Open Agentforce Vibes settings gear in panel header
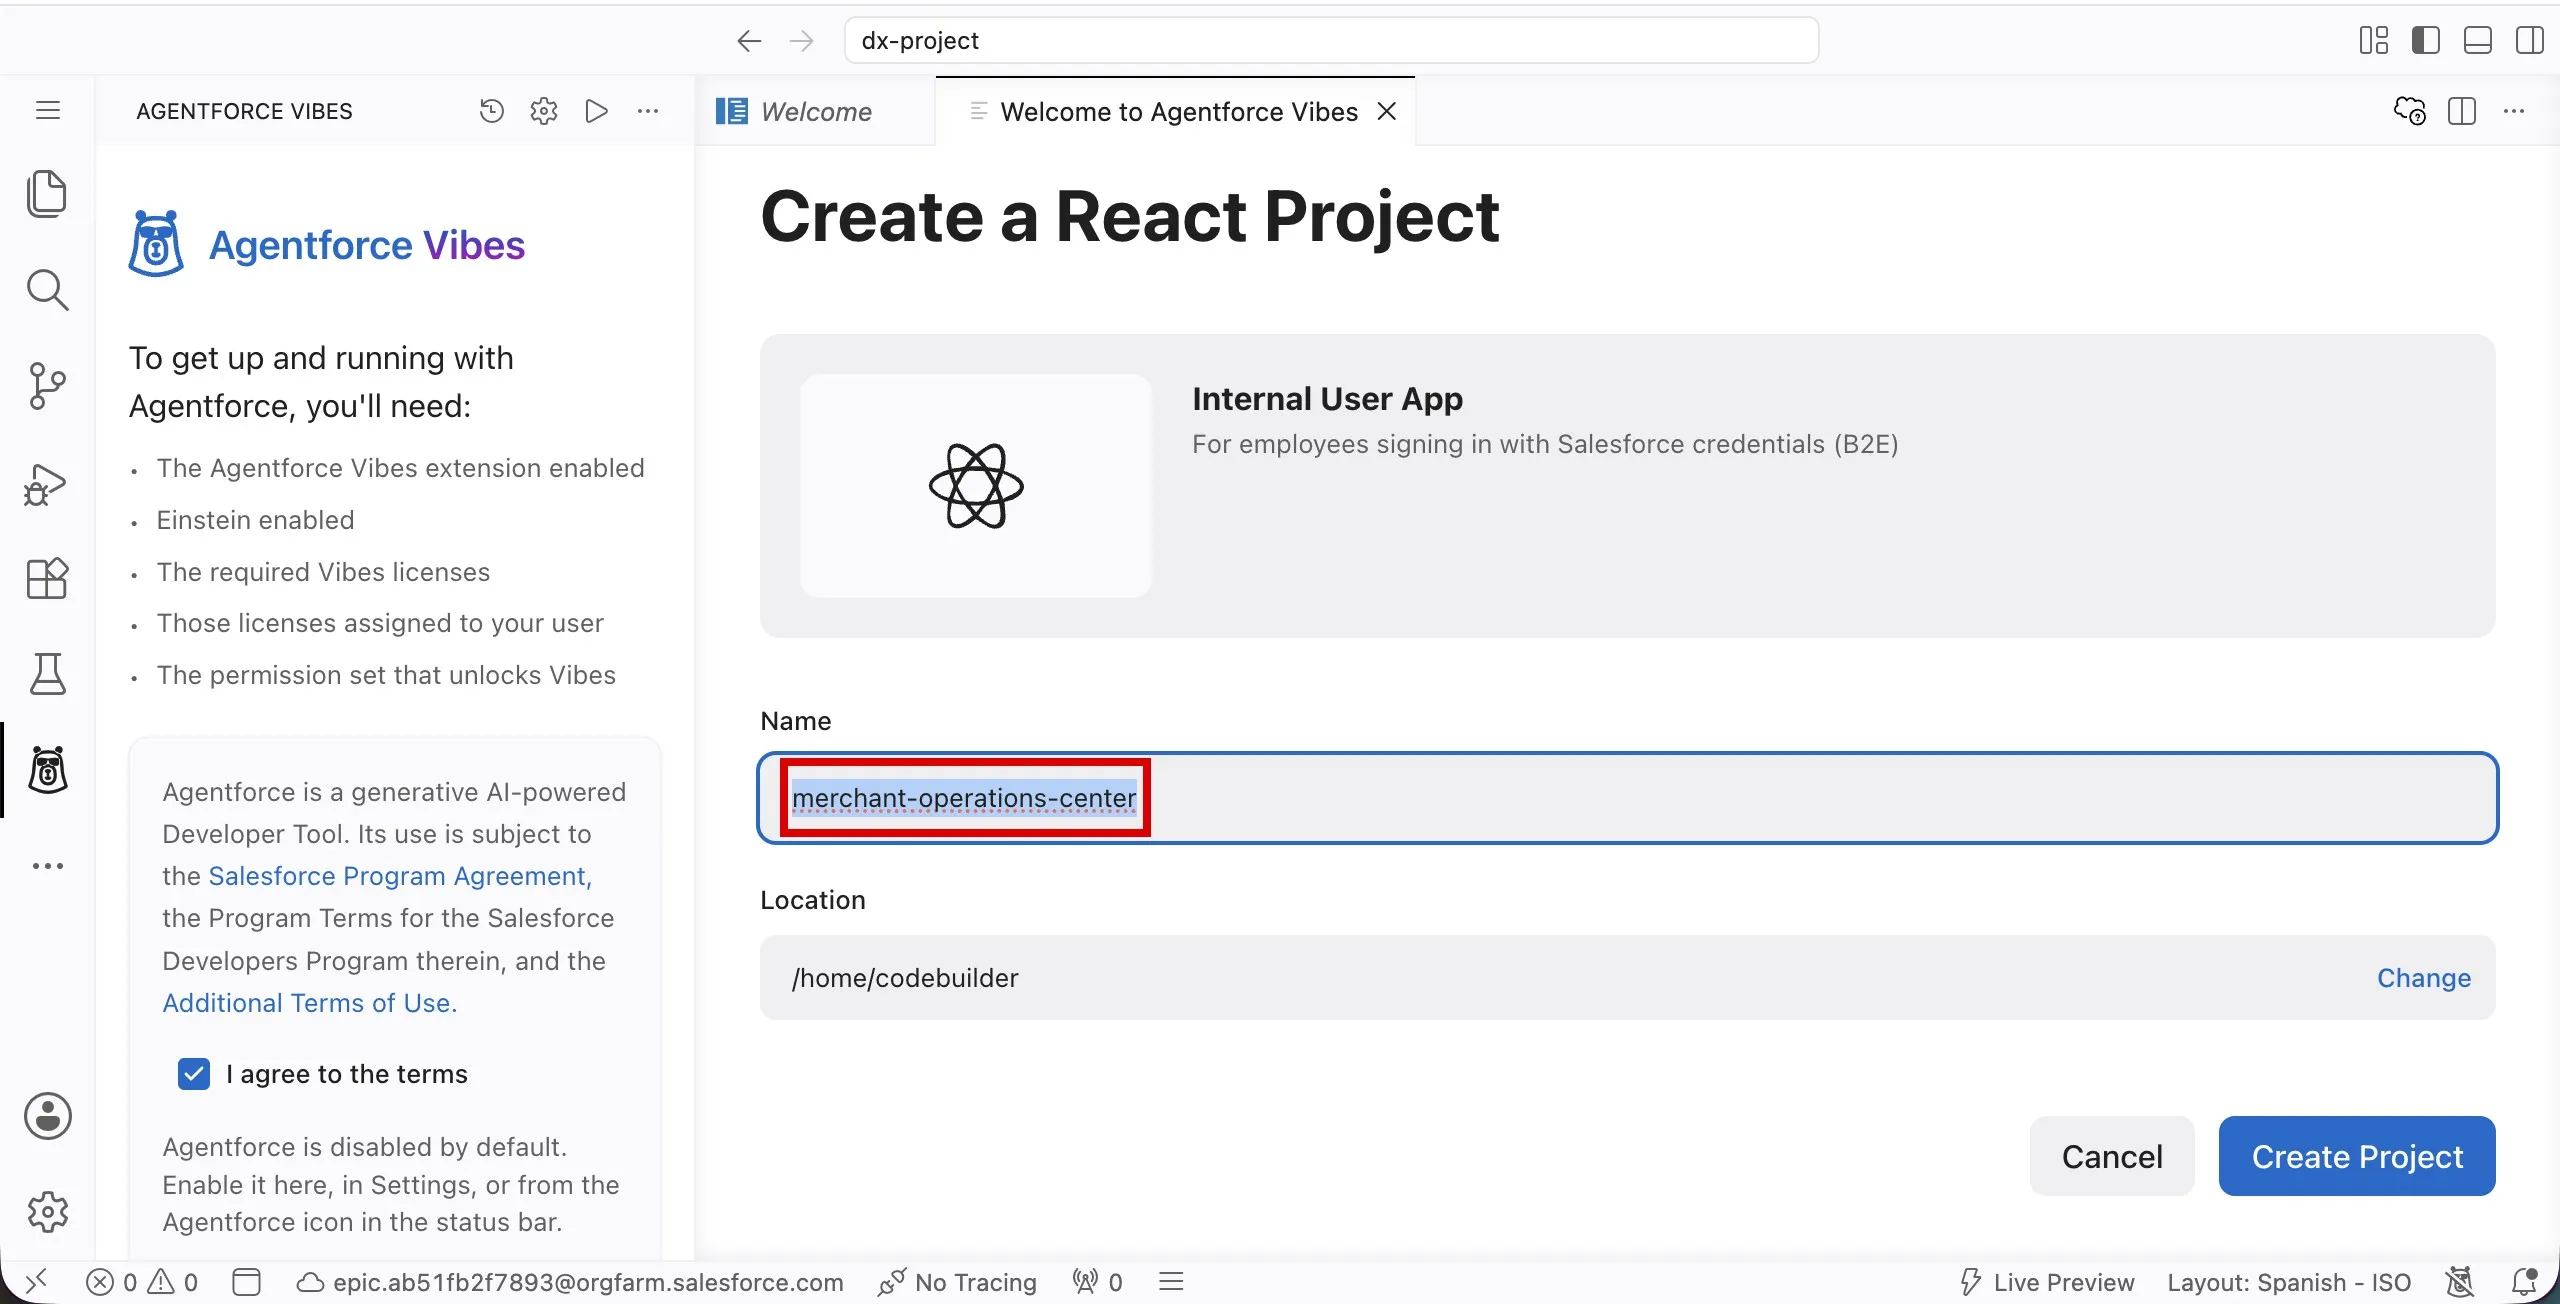This screenshot has height=1304, width=2560. [x=544, y=111]
